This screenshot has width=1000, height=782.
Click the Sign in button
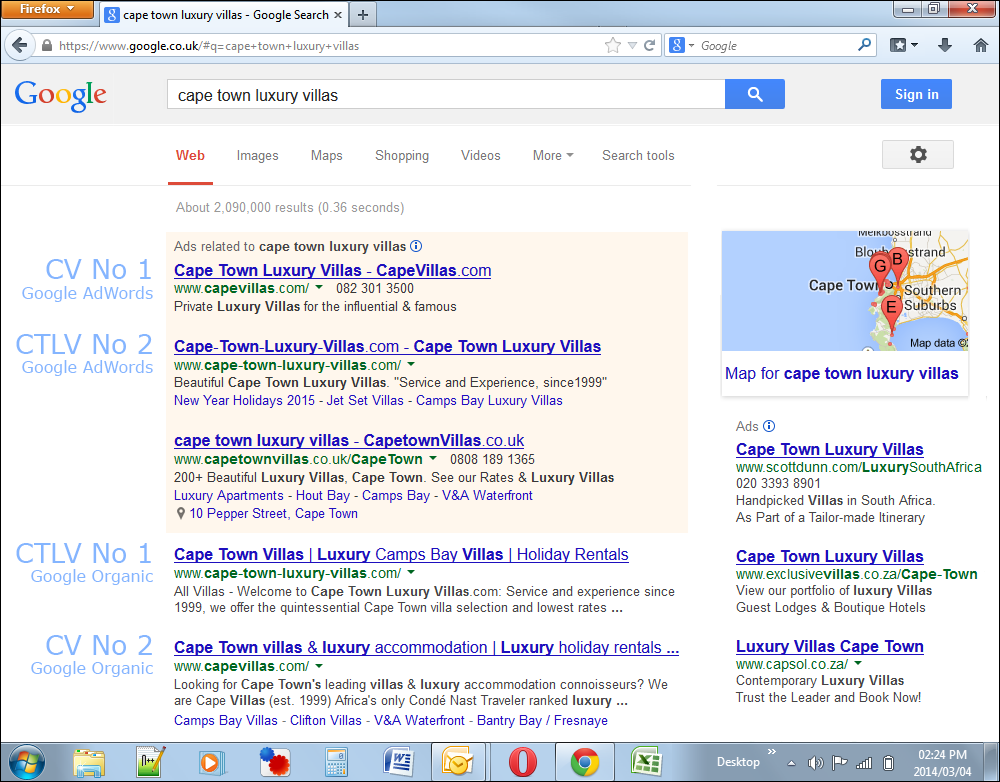point(916,94)
